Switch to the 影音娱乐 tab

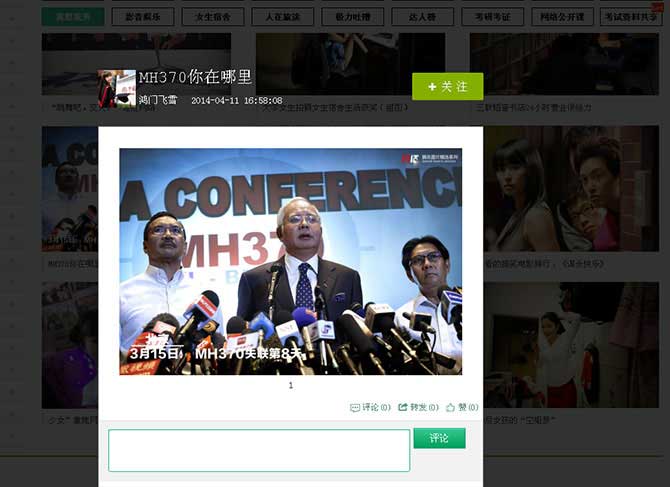coord(143,17)
